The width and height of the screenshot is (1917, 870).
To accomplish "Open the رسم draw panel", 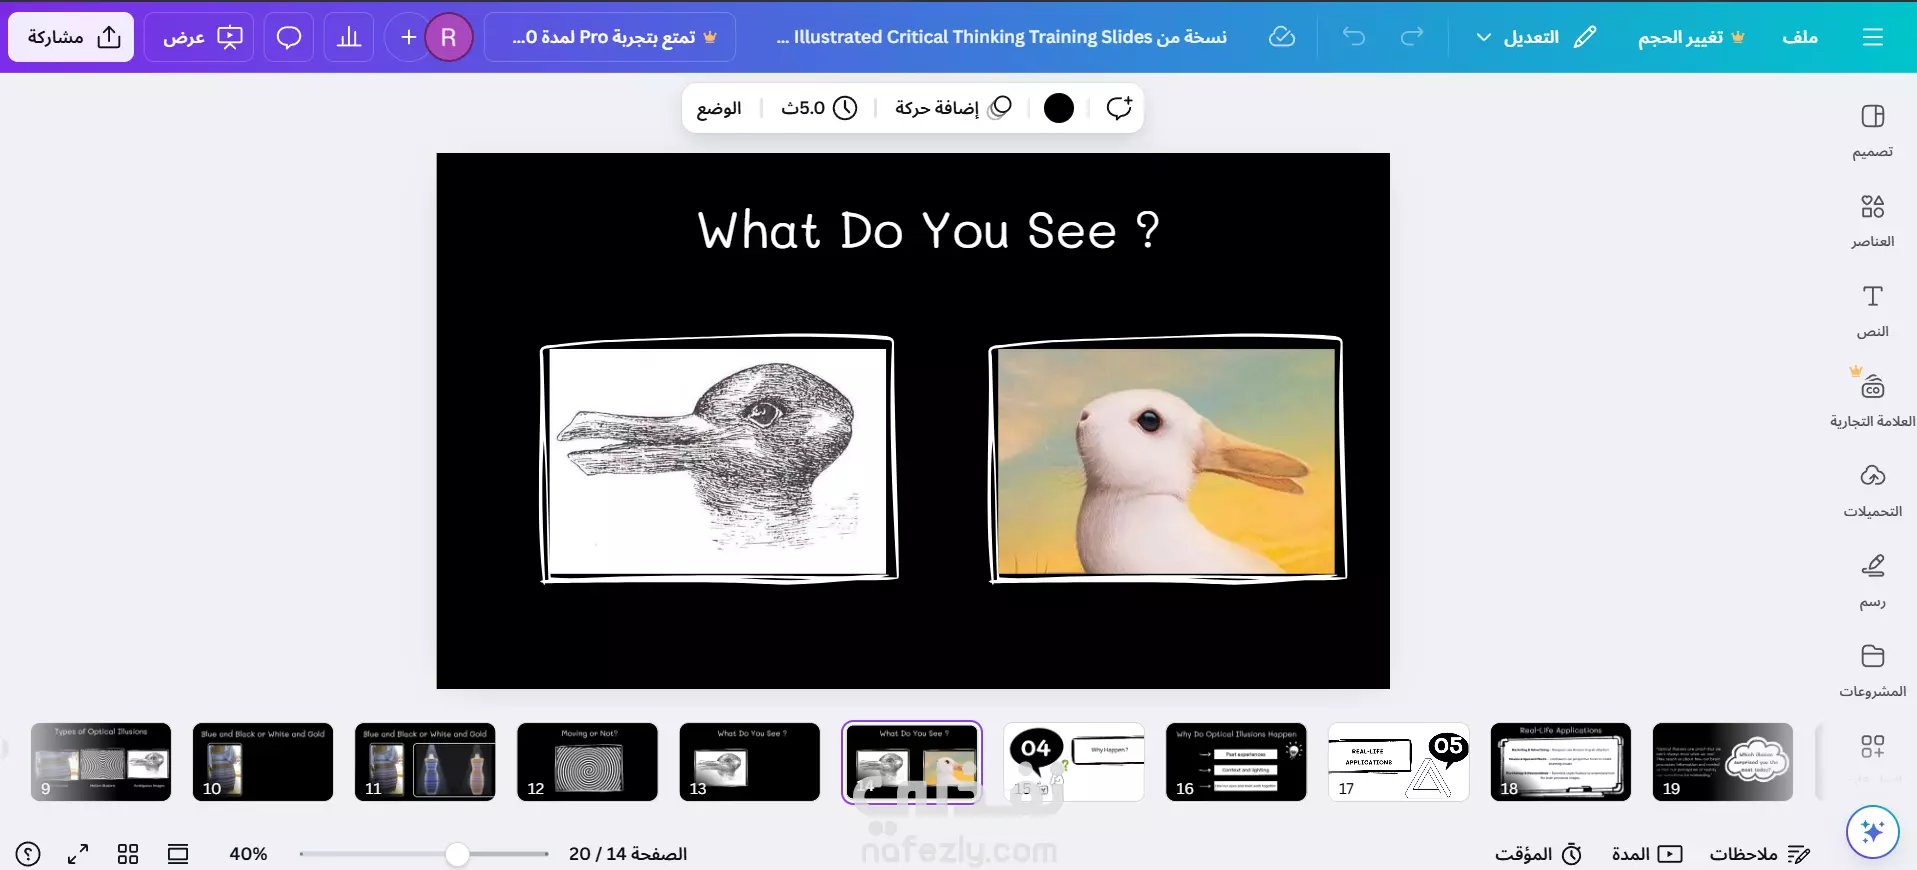I will tap(1873, 580).
